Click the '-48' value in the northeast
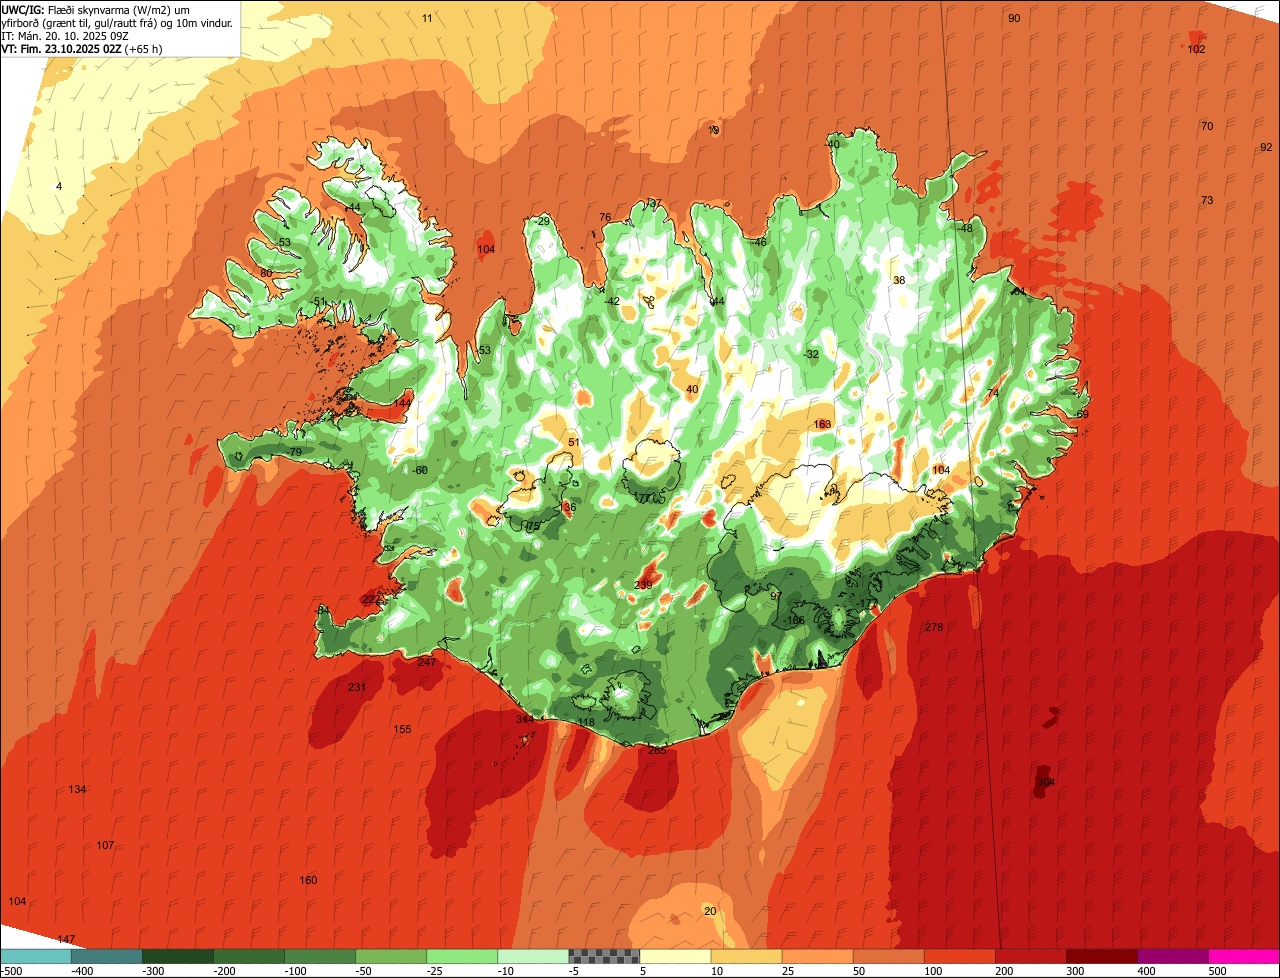This screenshot has width=1280, height=978. tap(964, 228)
